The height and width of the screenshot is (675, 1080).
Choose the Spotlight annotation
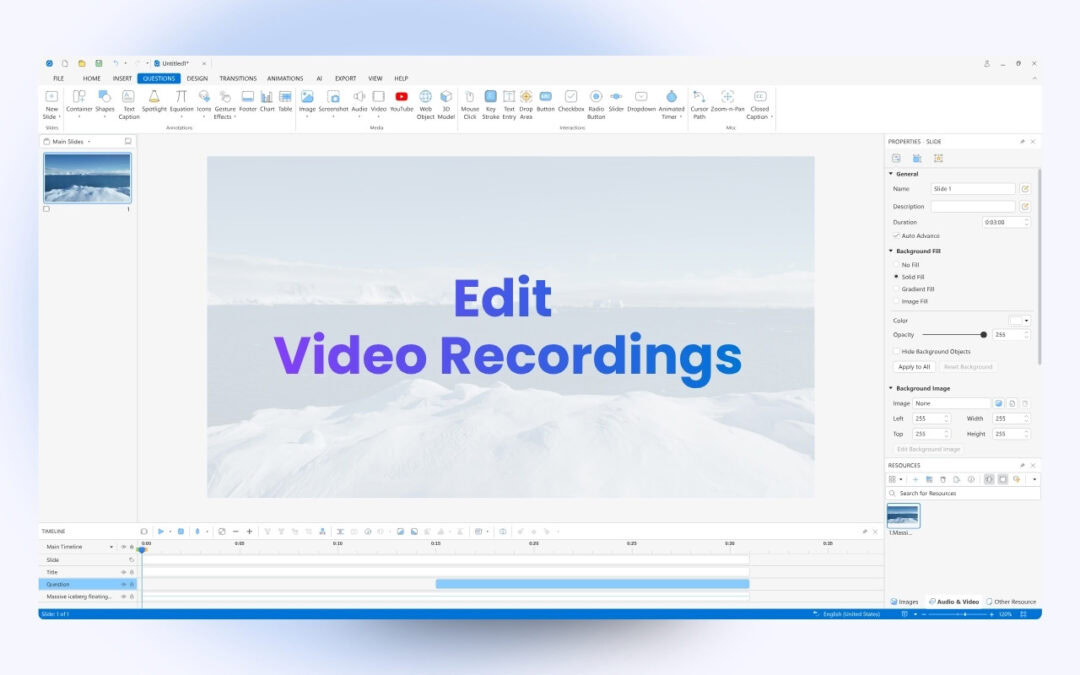tap(154, 101)
